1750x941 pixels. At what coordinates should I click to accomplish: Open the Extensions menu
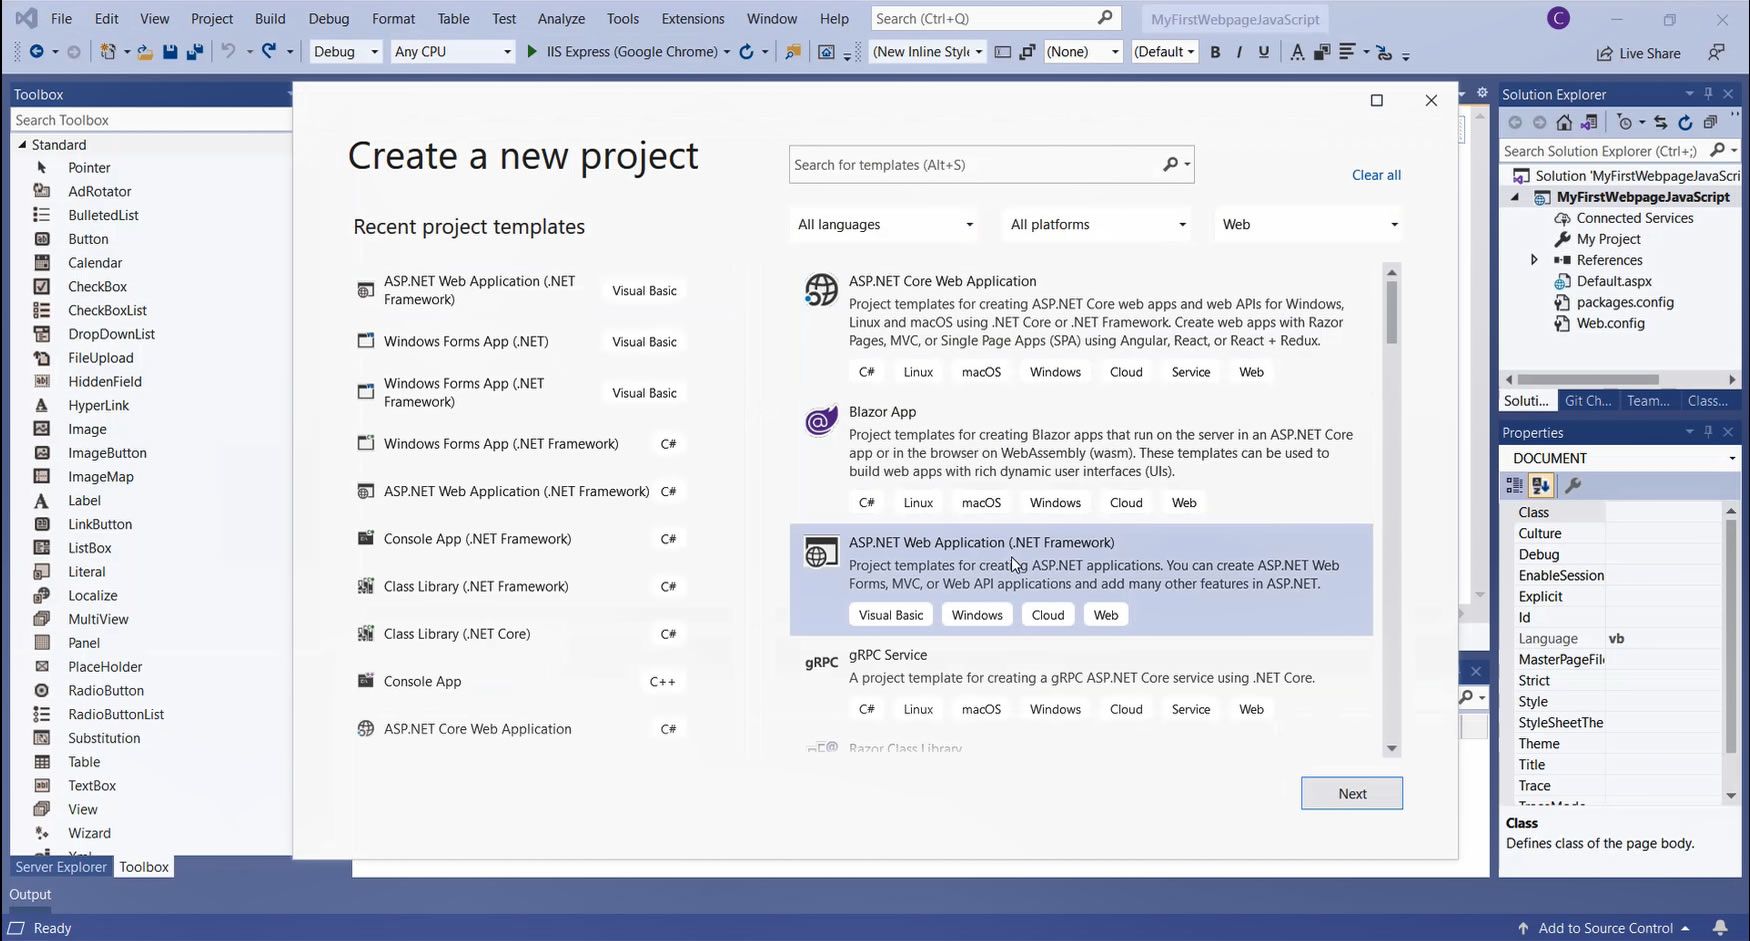tap(692, 18)
